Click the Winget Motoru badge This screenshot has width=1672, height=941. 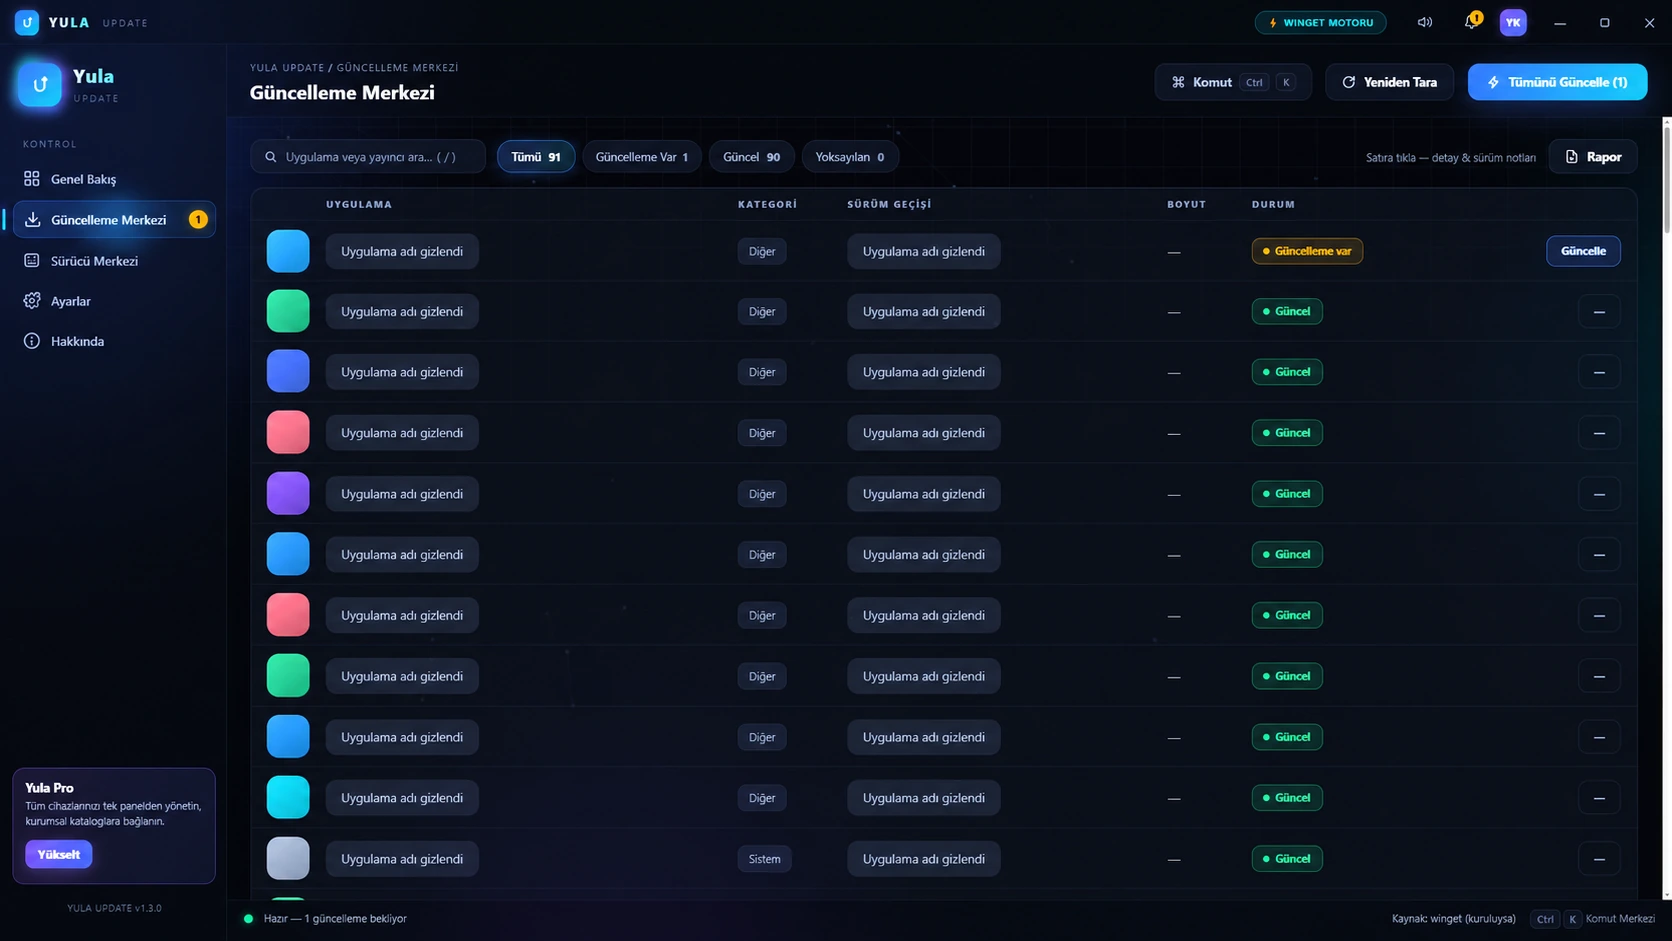tap(1320, 22)
